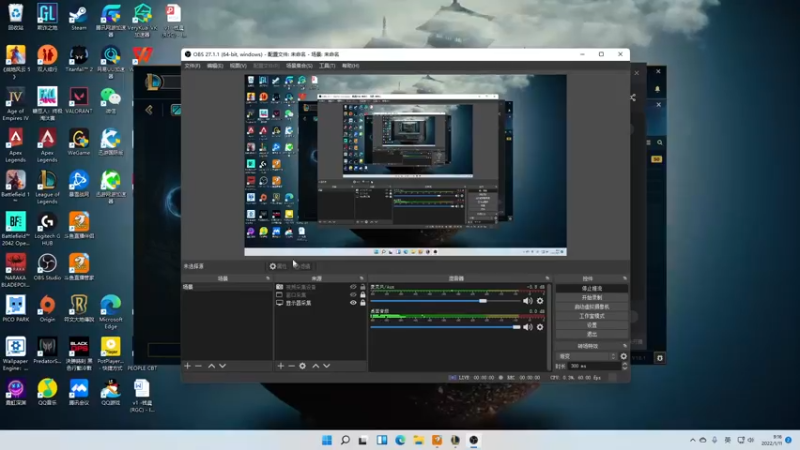The width and height of the screenshot is (800, 450).
Task: Open the Fade transition type dropdown
Action: point(587,356)
